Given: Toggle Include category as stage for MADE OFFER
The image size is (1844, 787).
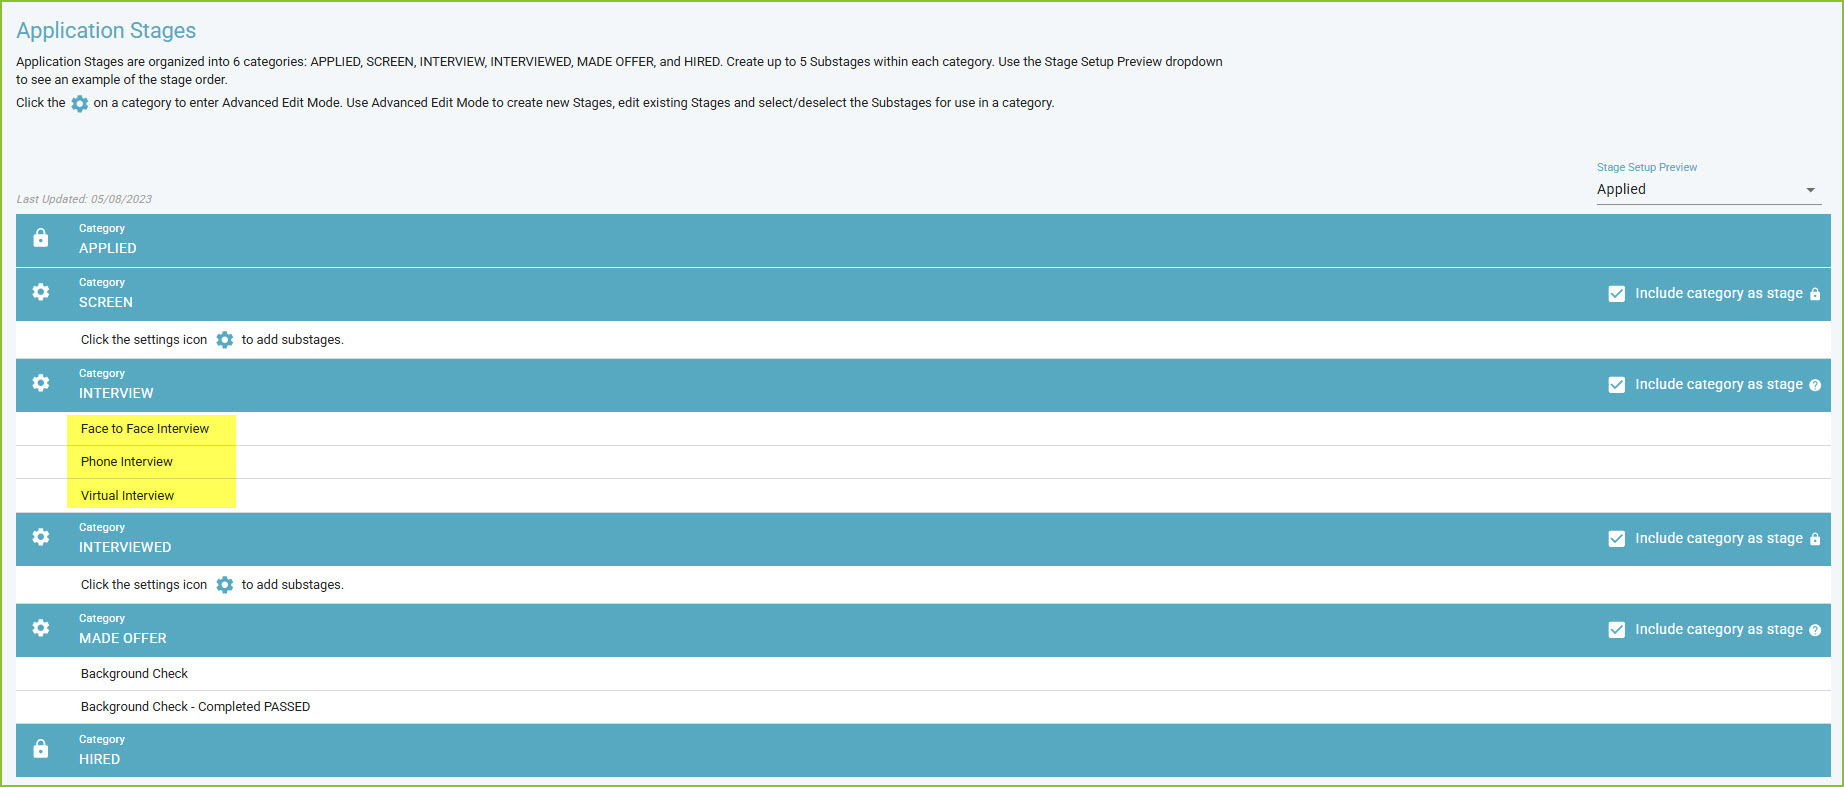Looking at the screenshot, I should (x=1616, y=630).
